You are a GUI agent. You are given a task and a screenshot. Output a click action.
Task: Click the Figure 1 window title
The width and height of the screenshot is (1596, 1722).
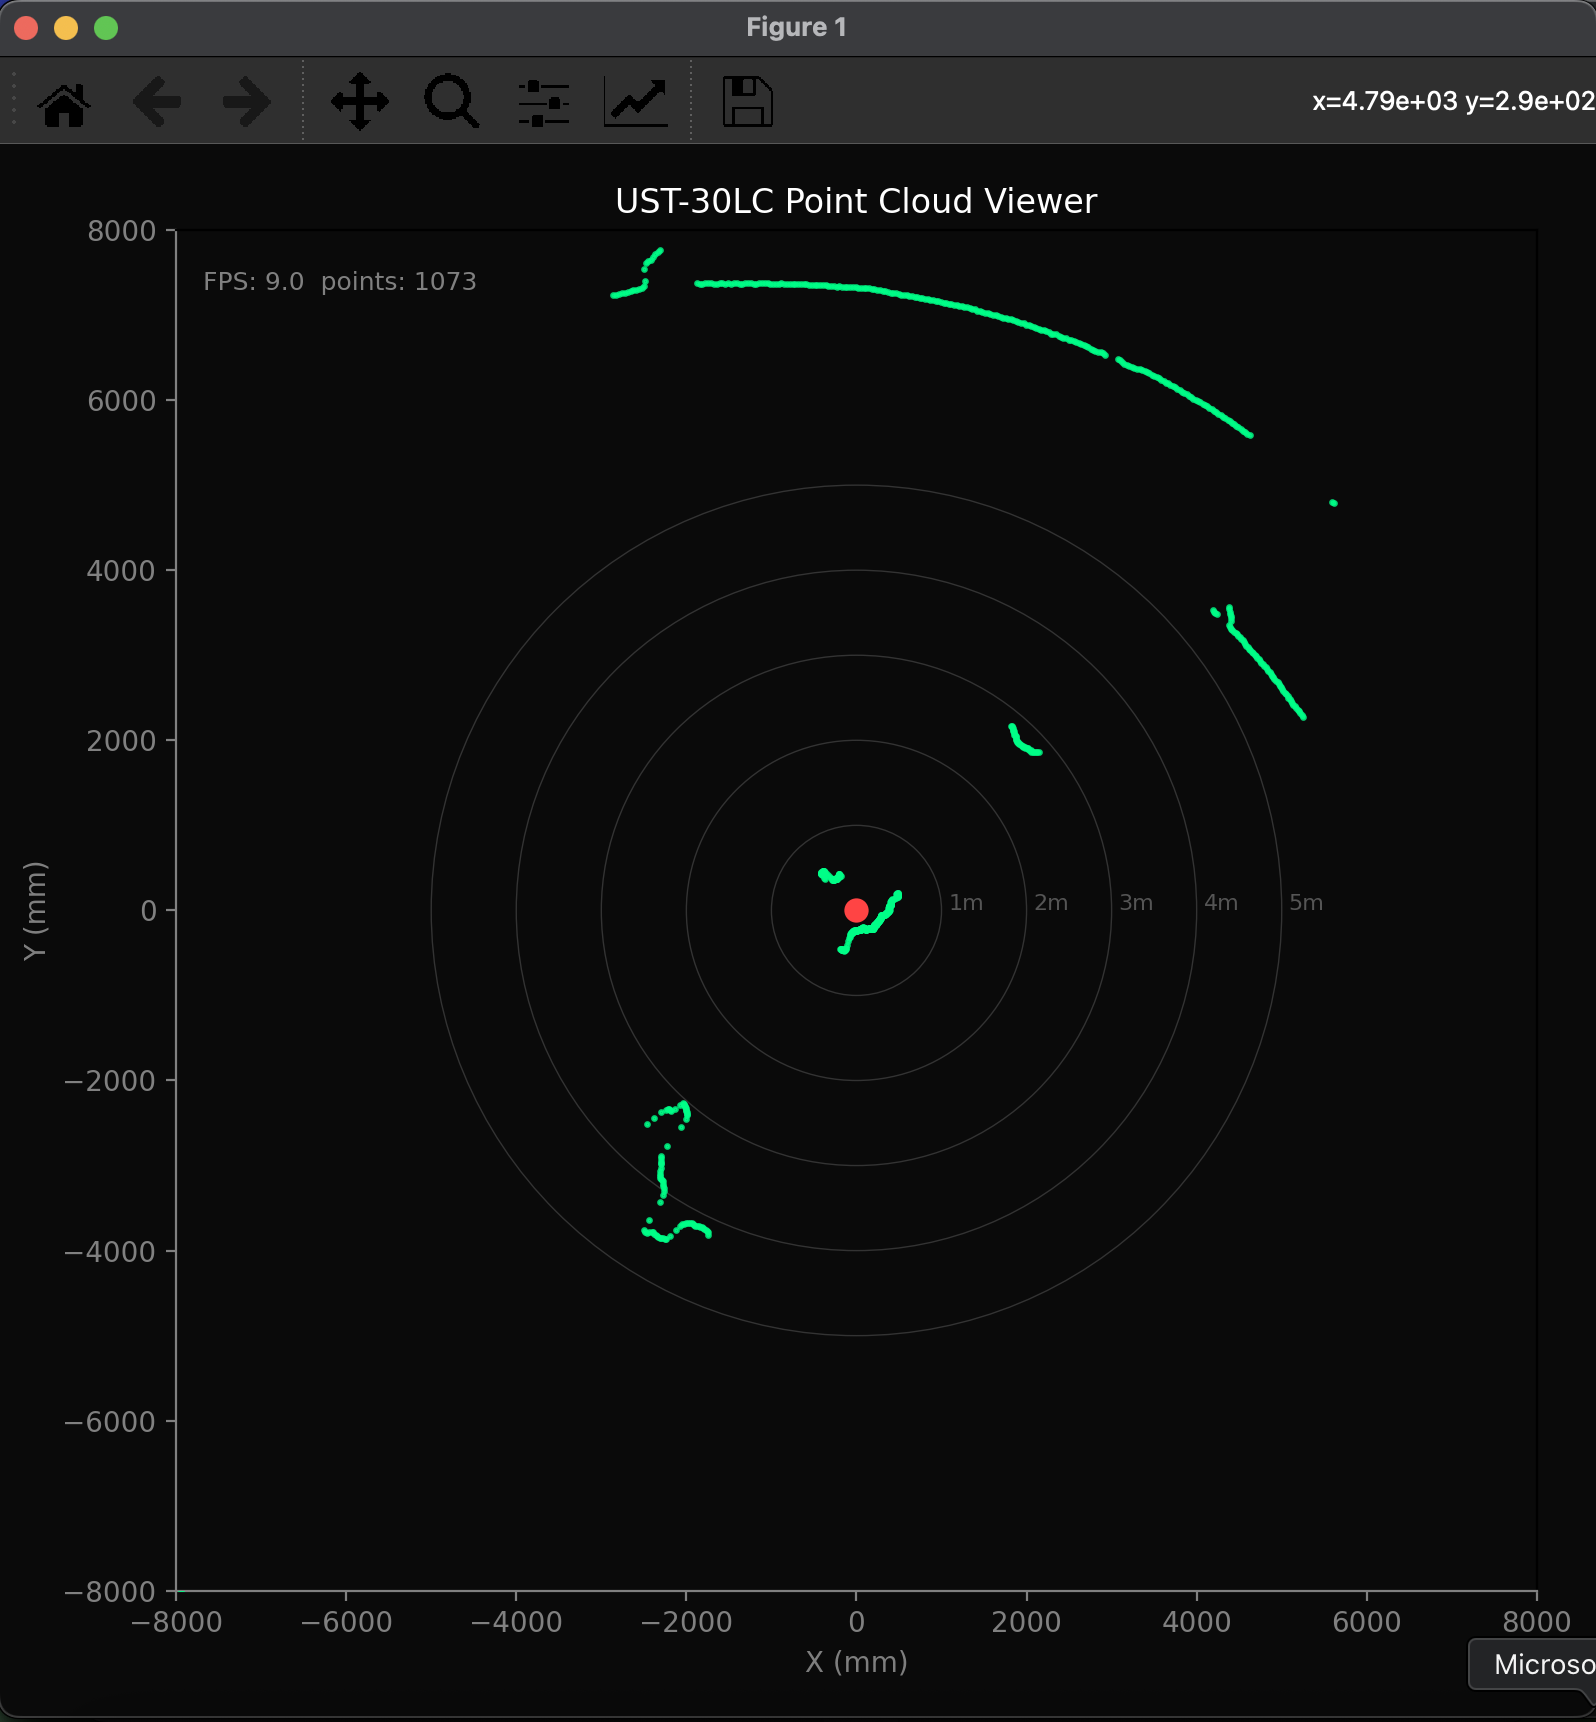[x=796, y=27]
